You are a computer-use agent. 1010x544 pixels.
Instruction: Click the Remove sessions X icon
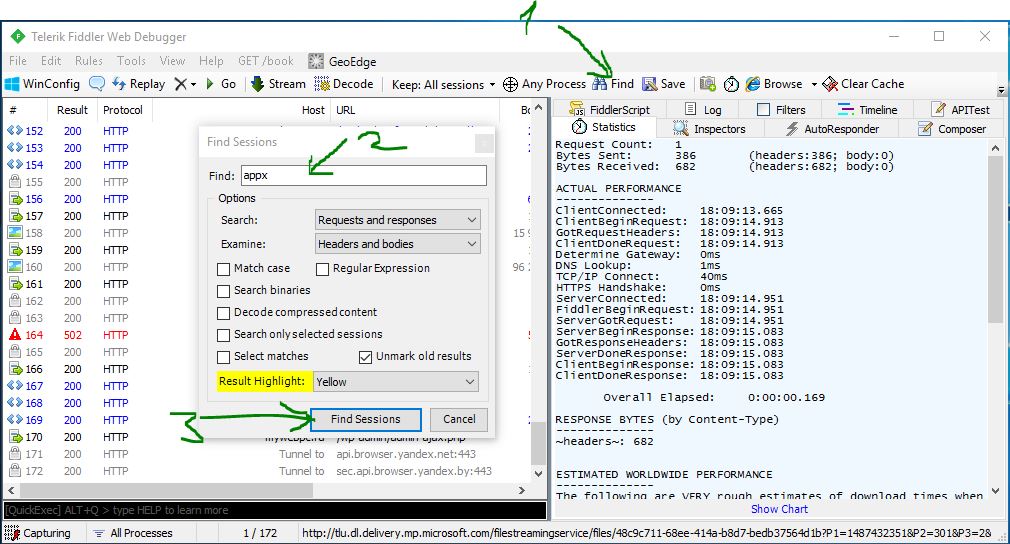point(181,84)
